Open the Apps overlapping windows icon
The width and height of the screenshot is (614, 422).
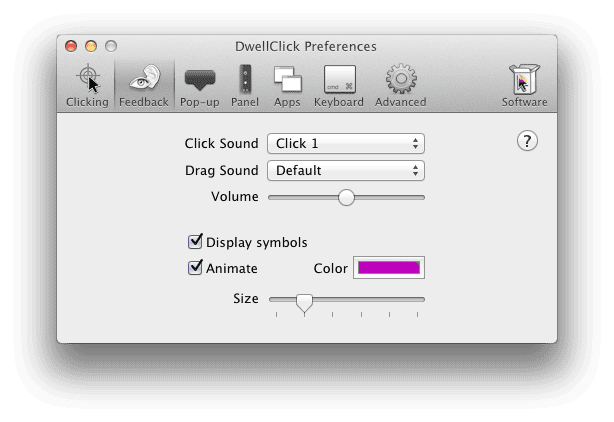tap(288, 79)
